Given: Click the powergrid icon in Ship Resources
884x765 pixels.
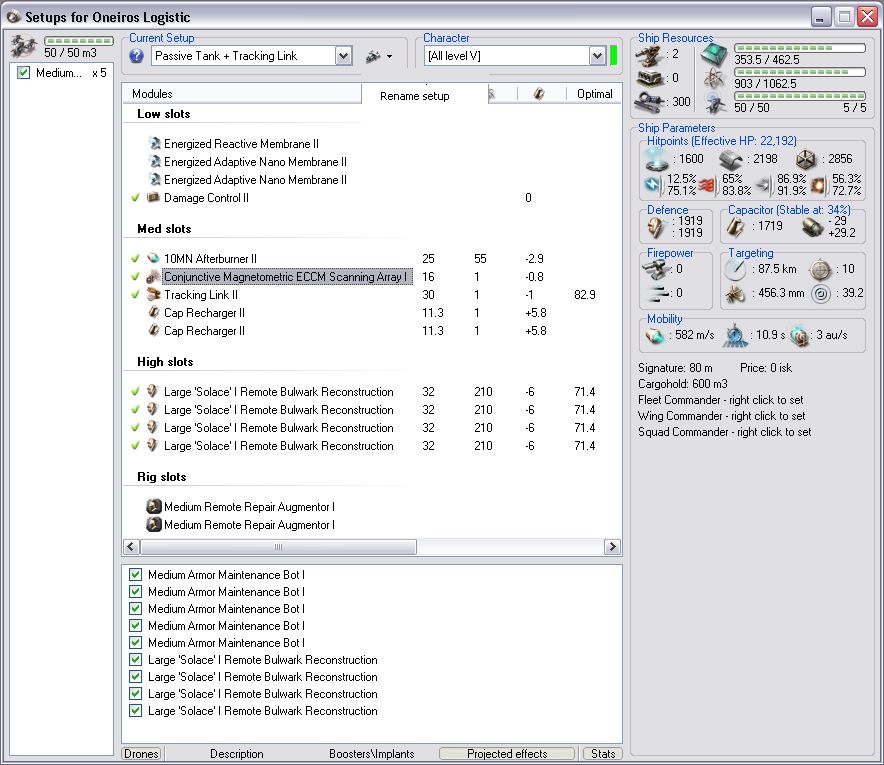Looking at the screenshot, I should pyautogui.click(x=714, y=79).
